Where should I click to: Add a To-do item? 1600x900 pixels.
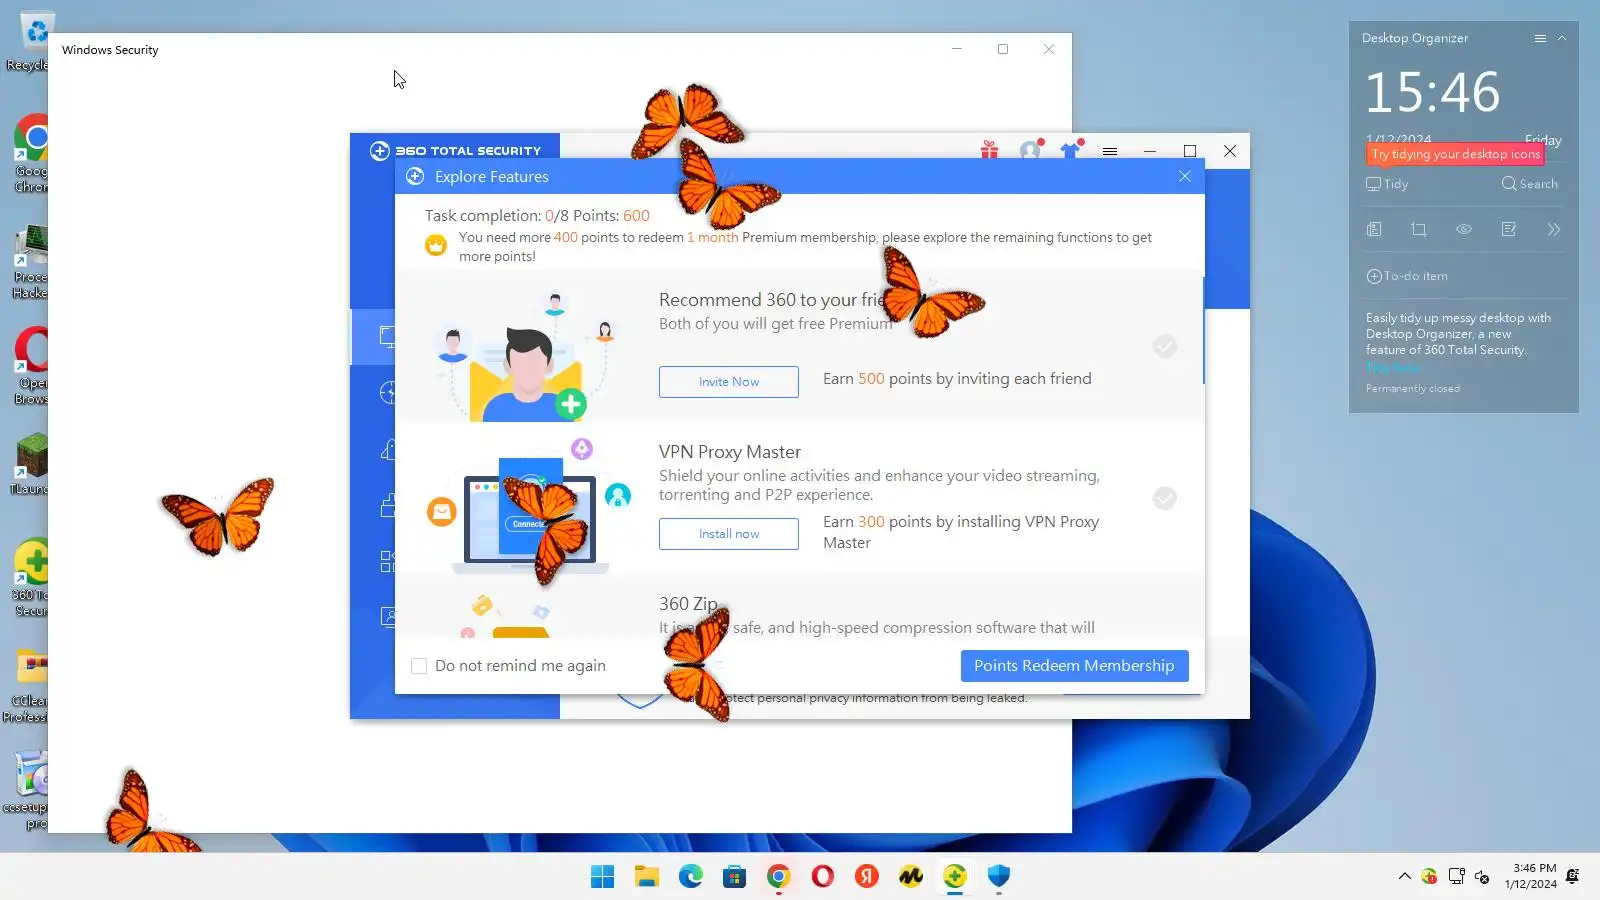[1407, 276]
